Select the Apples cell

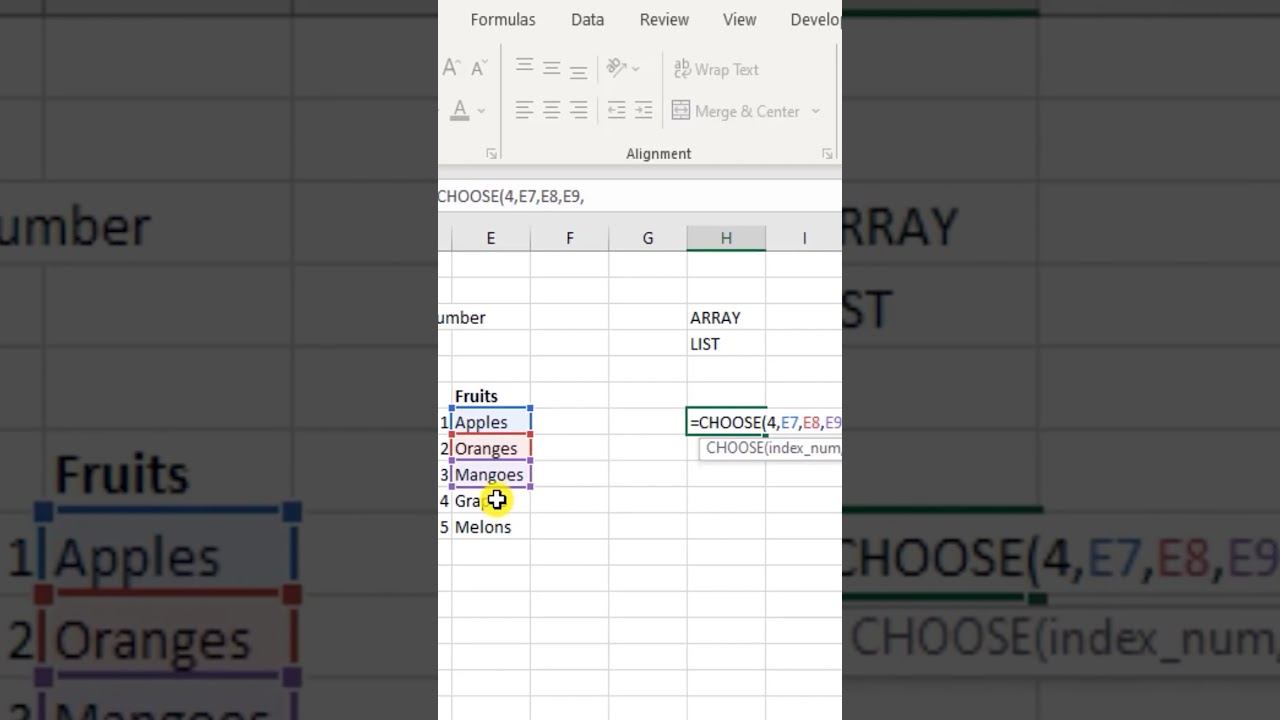tap(491, 422)
